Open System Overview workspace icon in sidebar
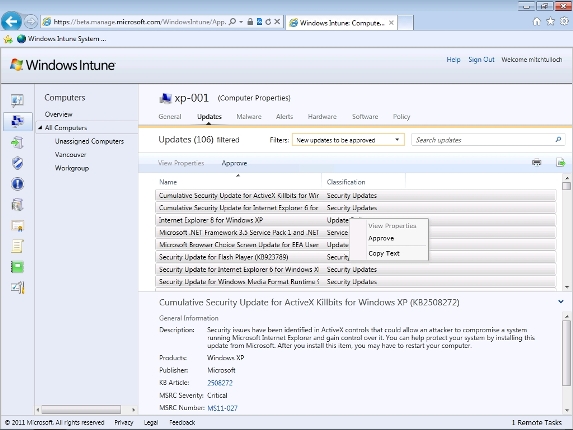 17,100
